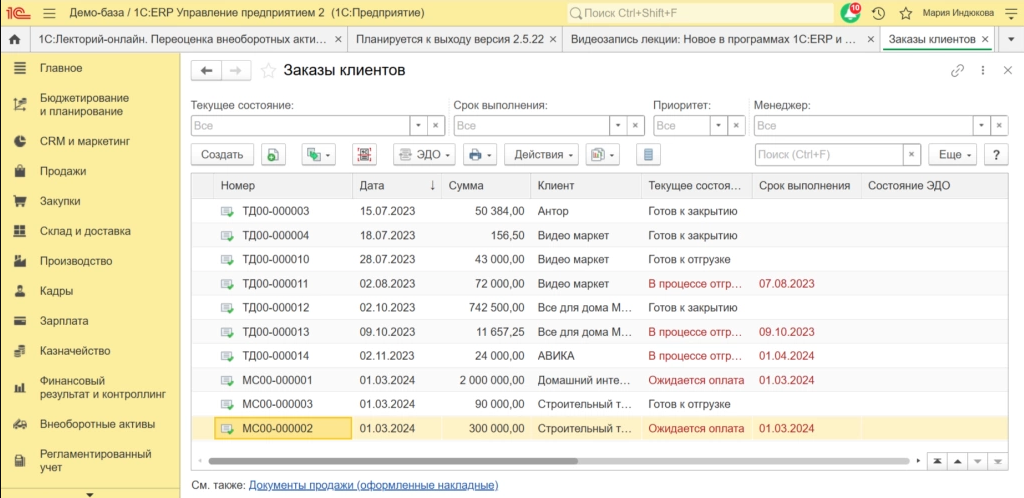Image resolution: width=1024 pixels, height=498 pixels.
Task: Focus the global search field
Action: tap(699, 13)
